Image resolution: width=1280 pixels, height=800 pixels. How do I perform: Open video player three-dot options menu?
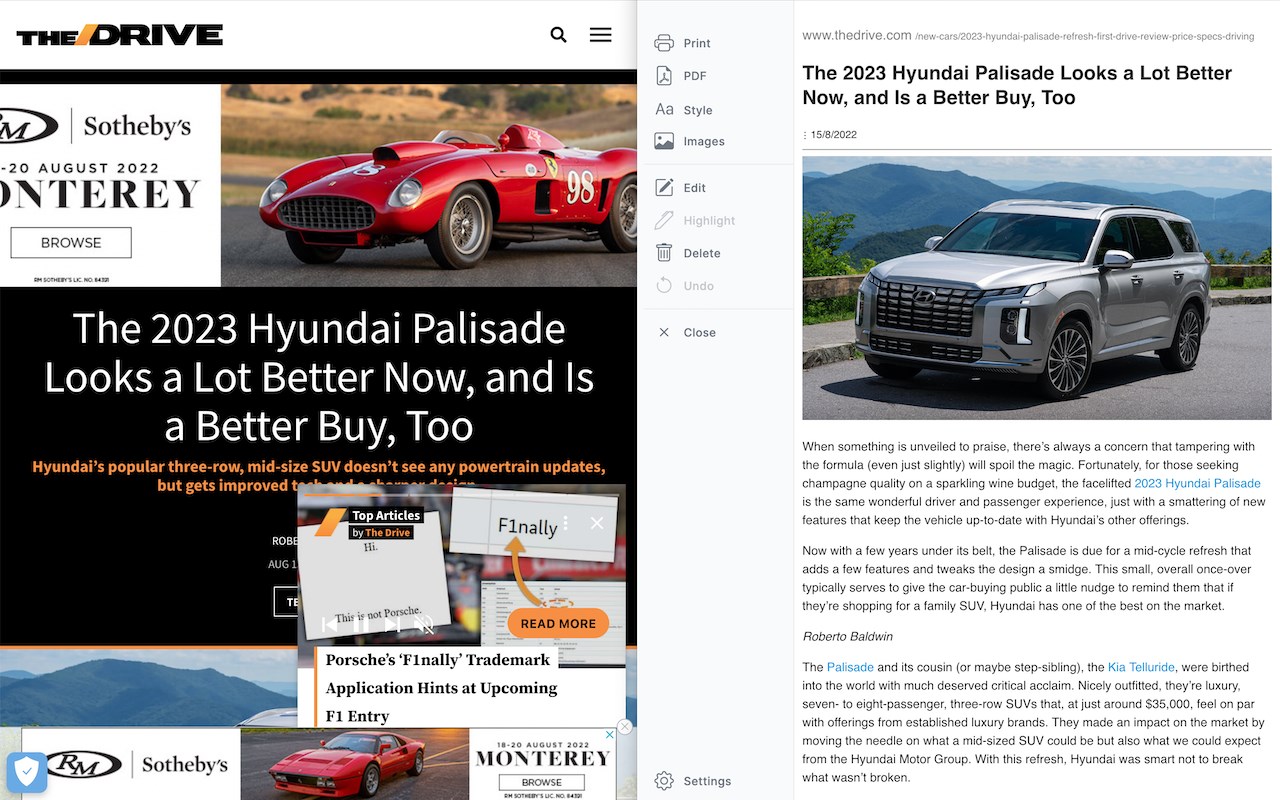566,523
